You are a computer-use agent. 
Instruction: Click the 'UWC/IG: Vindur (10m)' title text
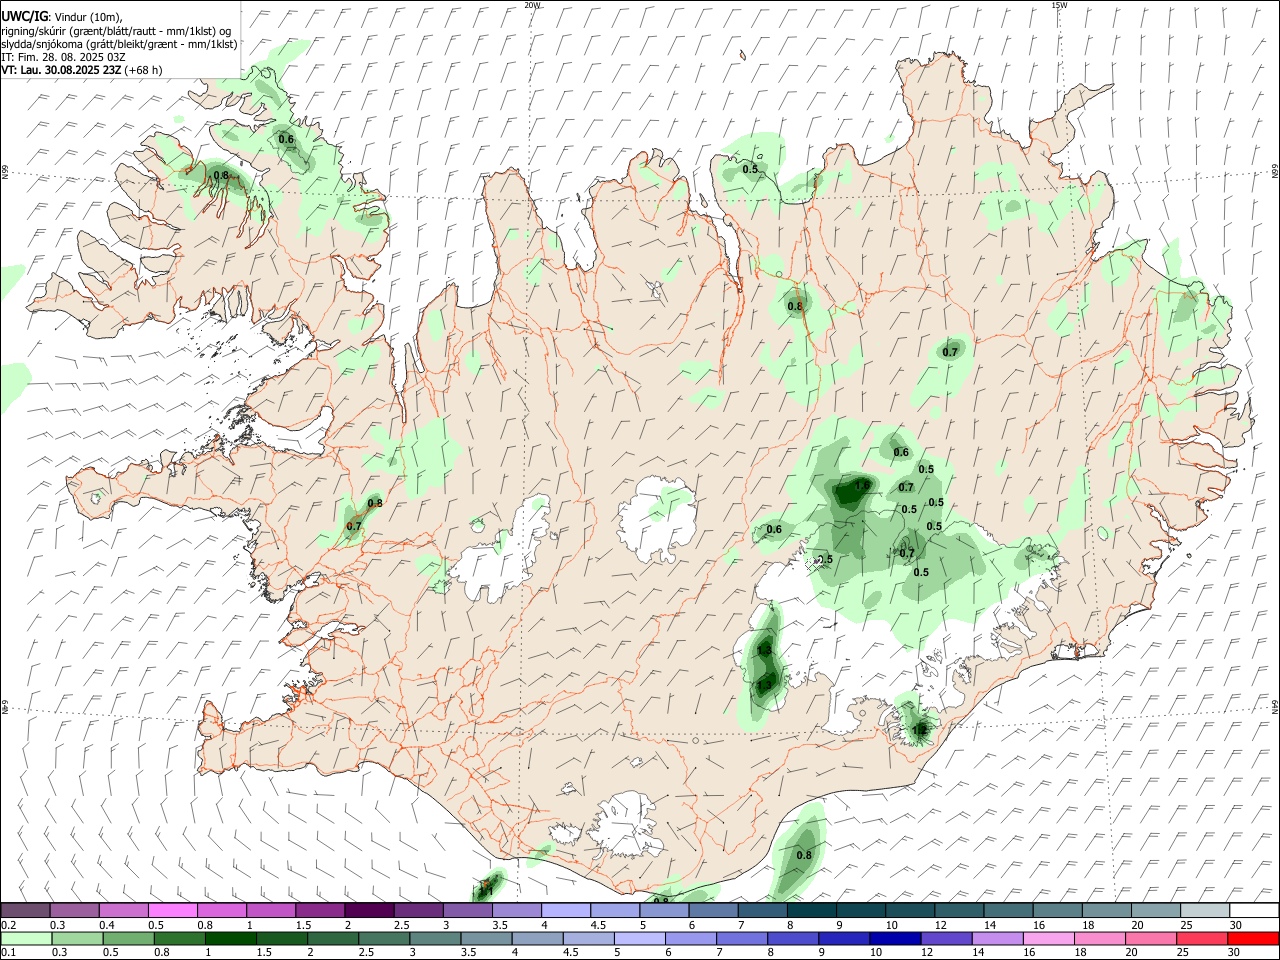[x=62, y=17]
